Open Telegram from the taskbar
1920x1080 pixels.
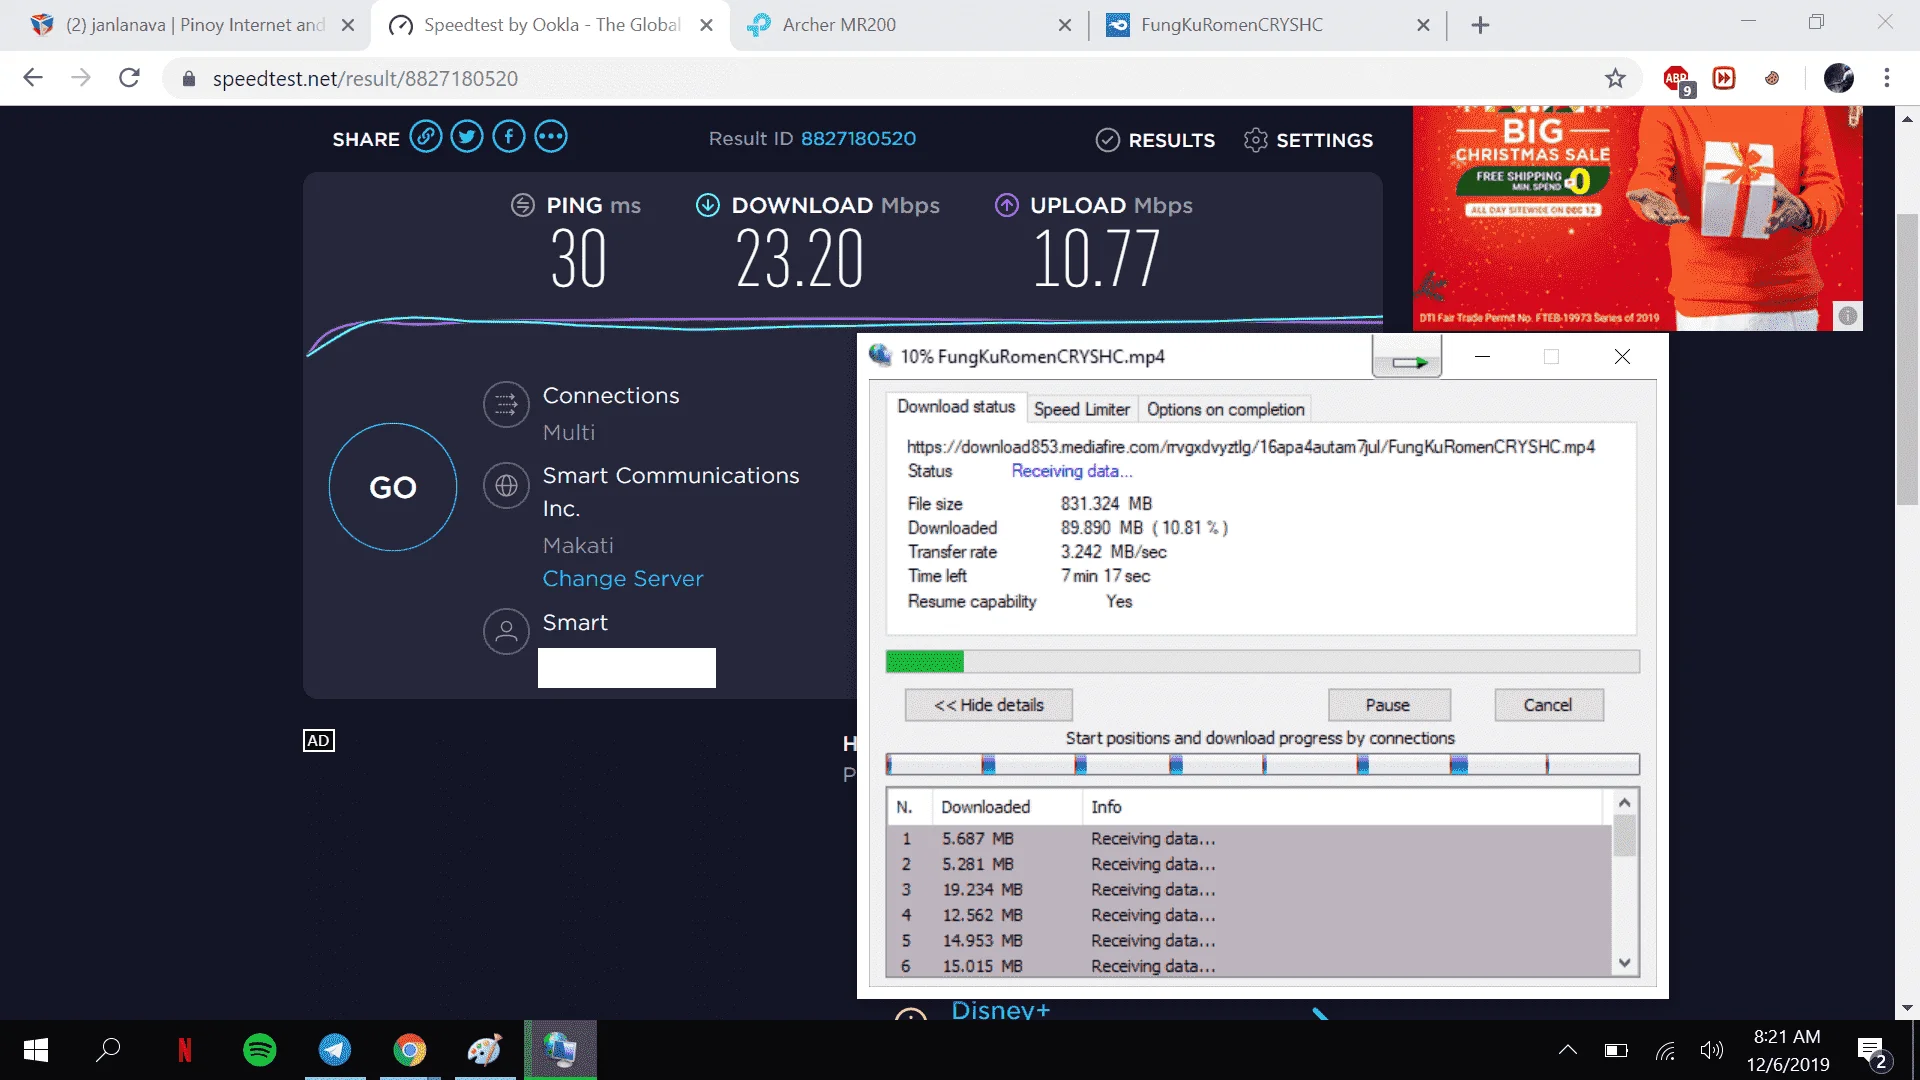[x=335, y=1050]
